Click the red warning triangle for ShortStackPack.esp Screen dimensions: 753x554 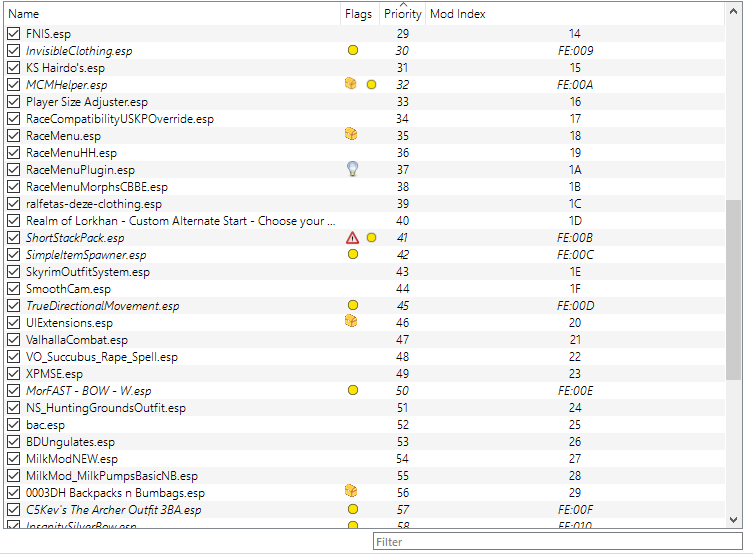click(352, 238)
